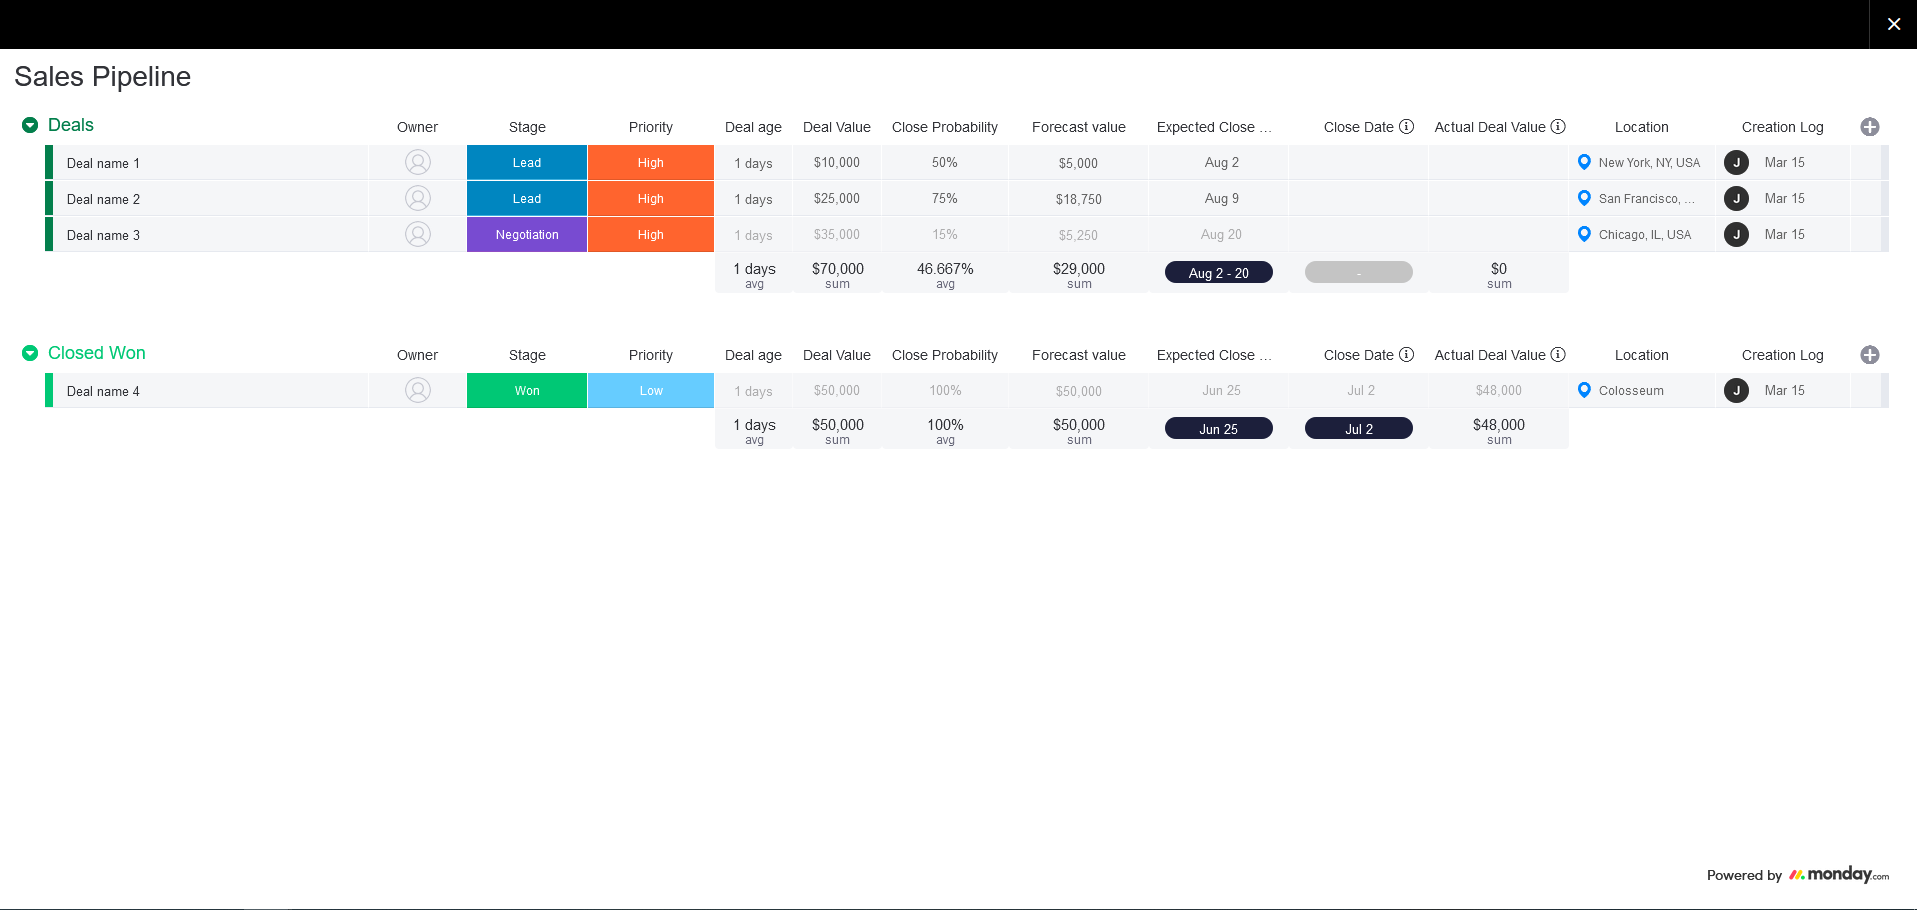Change High priority of Deal name 3

[x=651, y=235]
